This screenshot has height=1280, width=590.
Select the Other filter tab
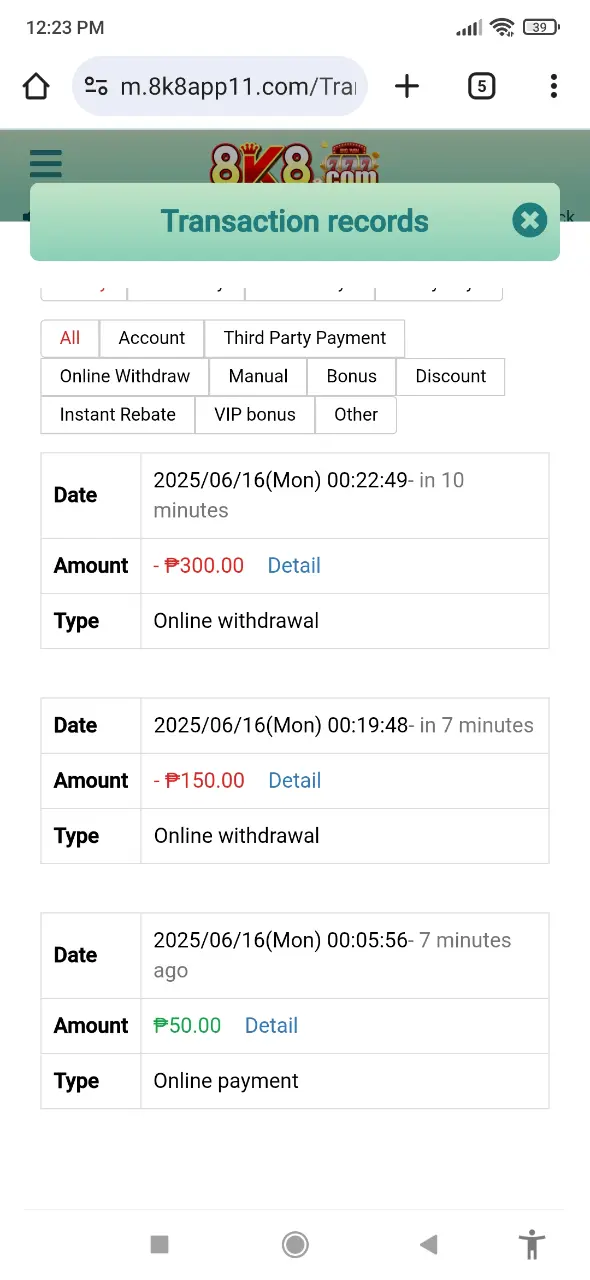(356, 414)
